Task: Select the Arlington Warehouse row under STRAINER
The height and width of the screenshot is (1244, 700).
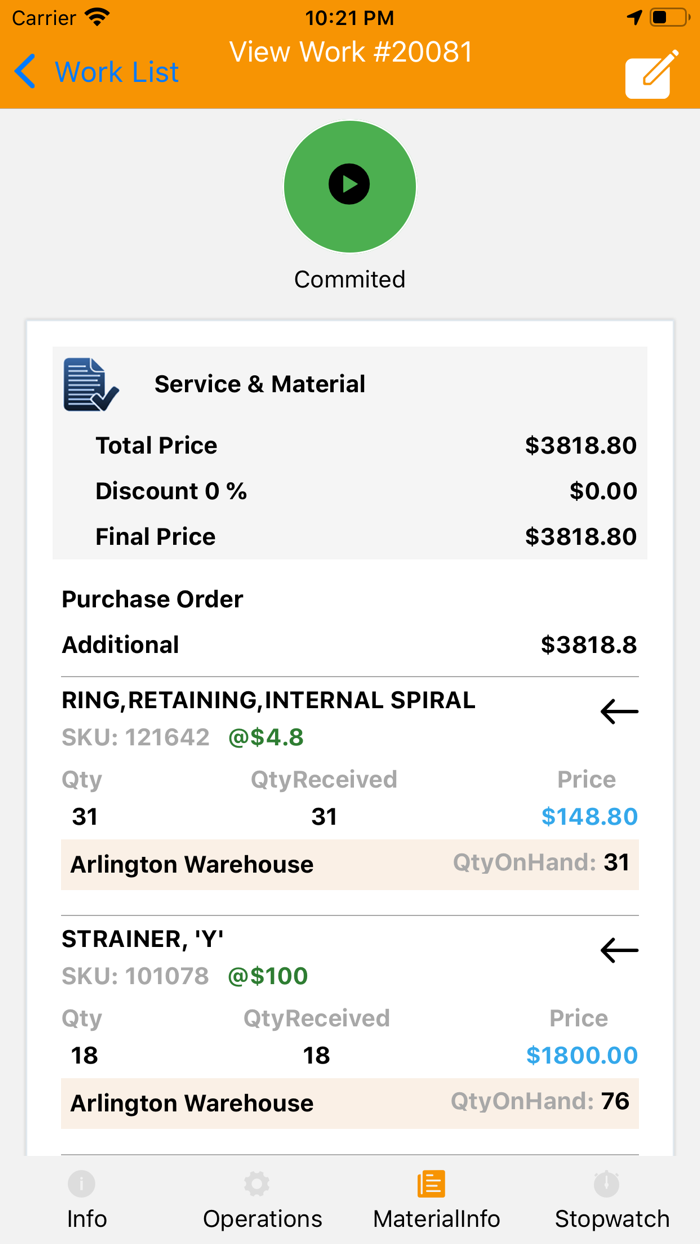Action: pos(350,1103)
